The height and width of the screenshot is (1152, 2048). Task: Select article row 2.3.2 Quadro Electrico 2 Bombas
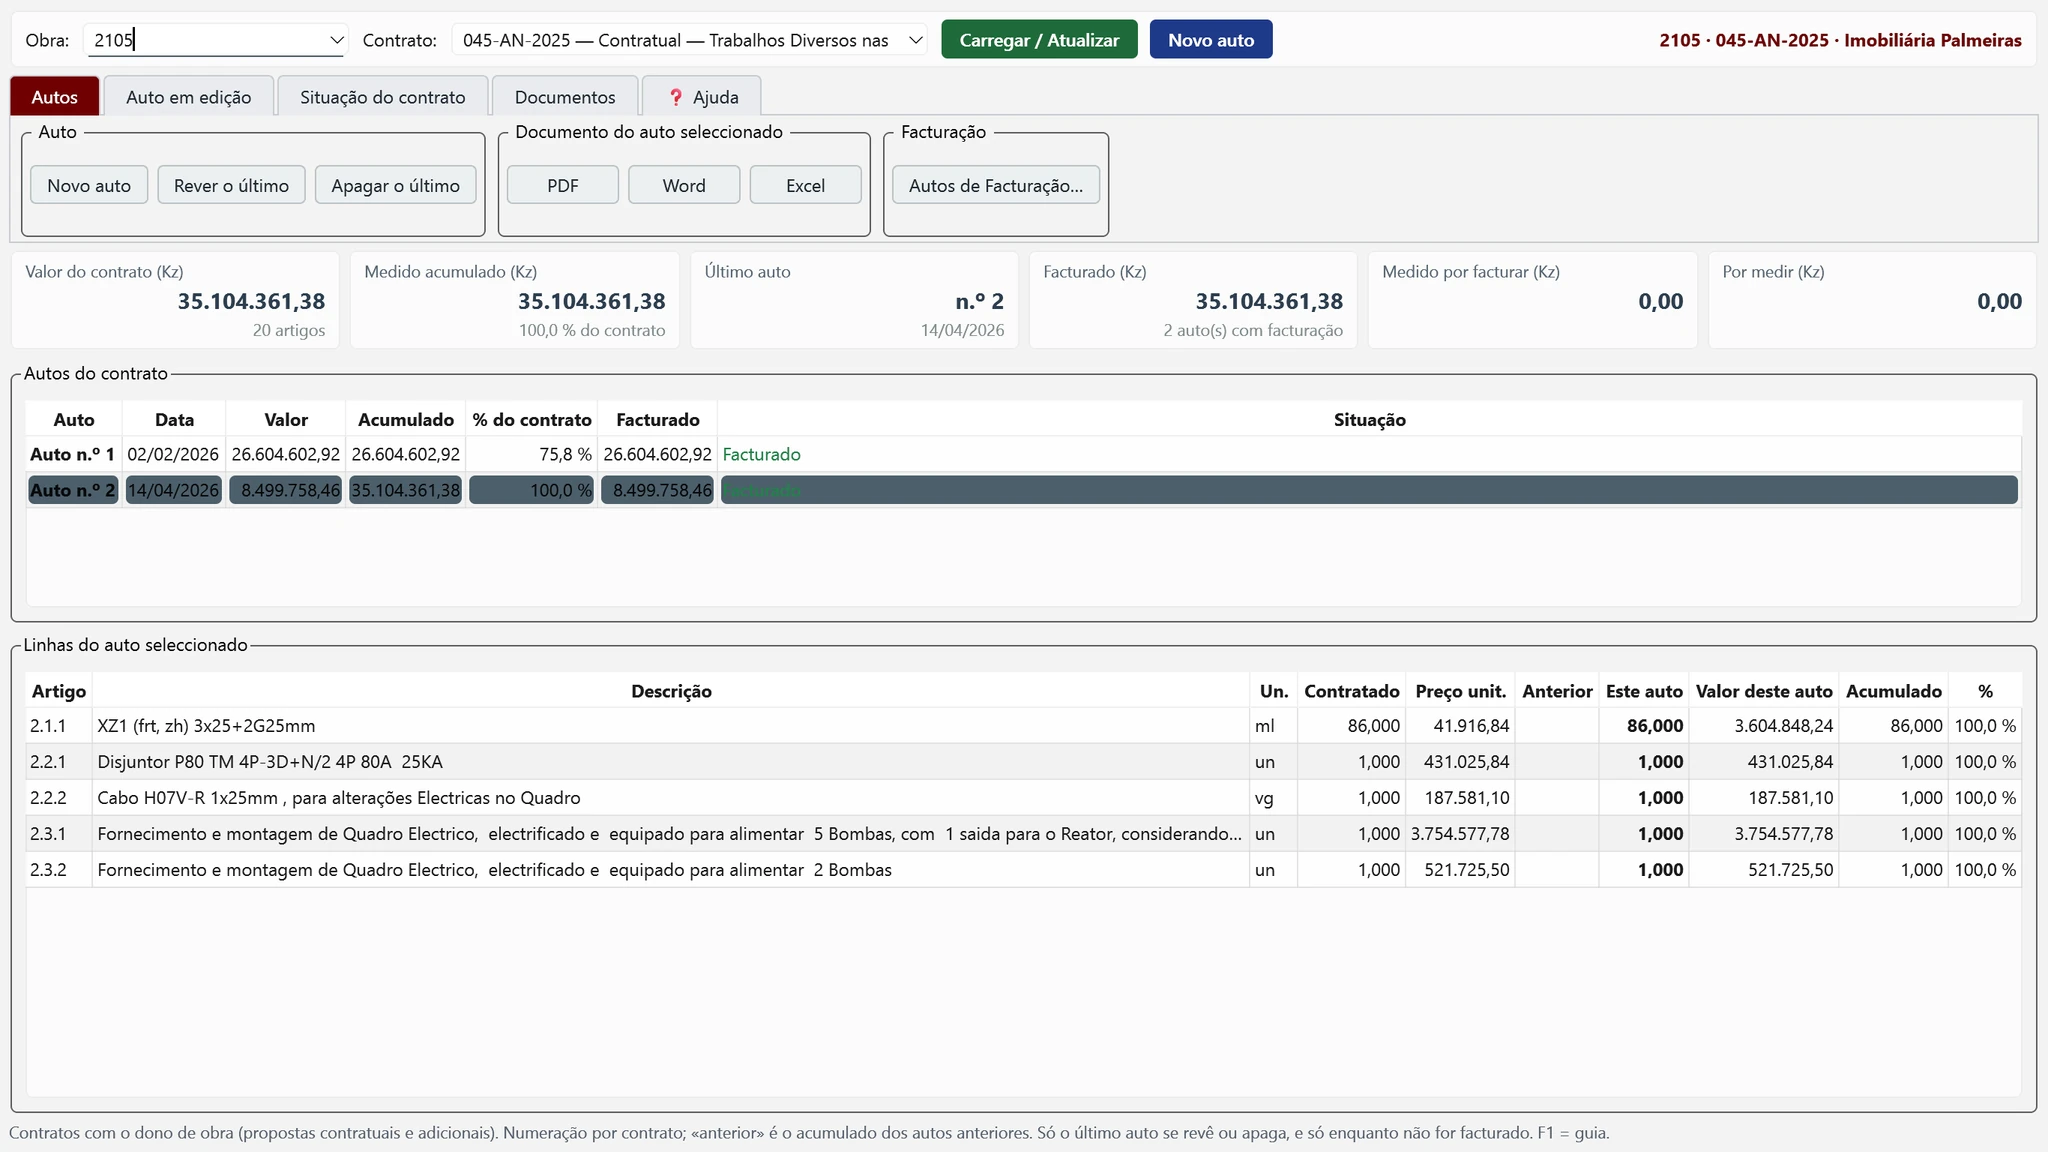[1023, 870]
